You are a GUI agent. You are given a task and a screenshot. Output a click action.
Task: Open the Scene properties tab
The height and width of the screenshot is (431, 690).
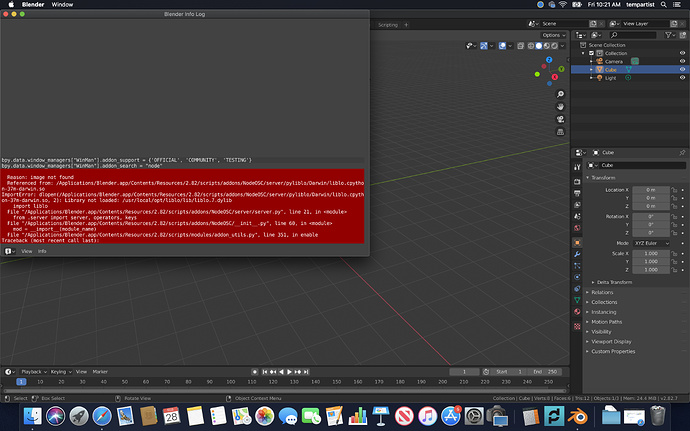[x=577, y=216]
